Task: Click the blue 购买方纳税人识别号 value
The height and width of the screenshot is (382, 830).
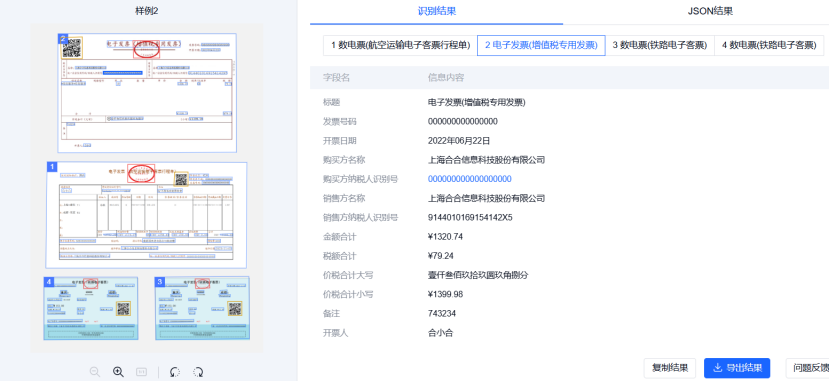Action: point(470,179)
